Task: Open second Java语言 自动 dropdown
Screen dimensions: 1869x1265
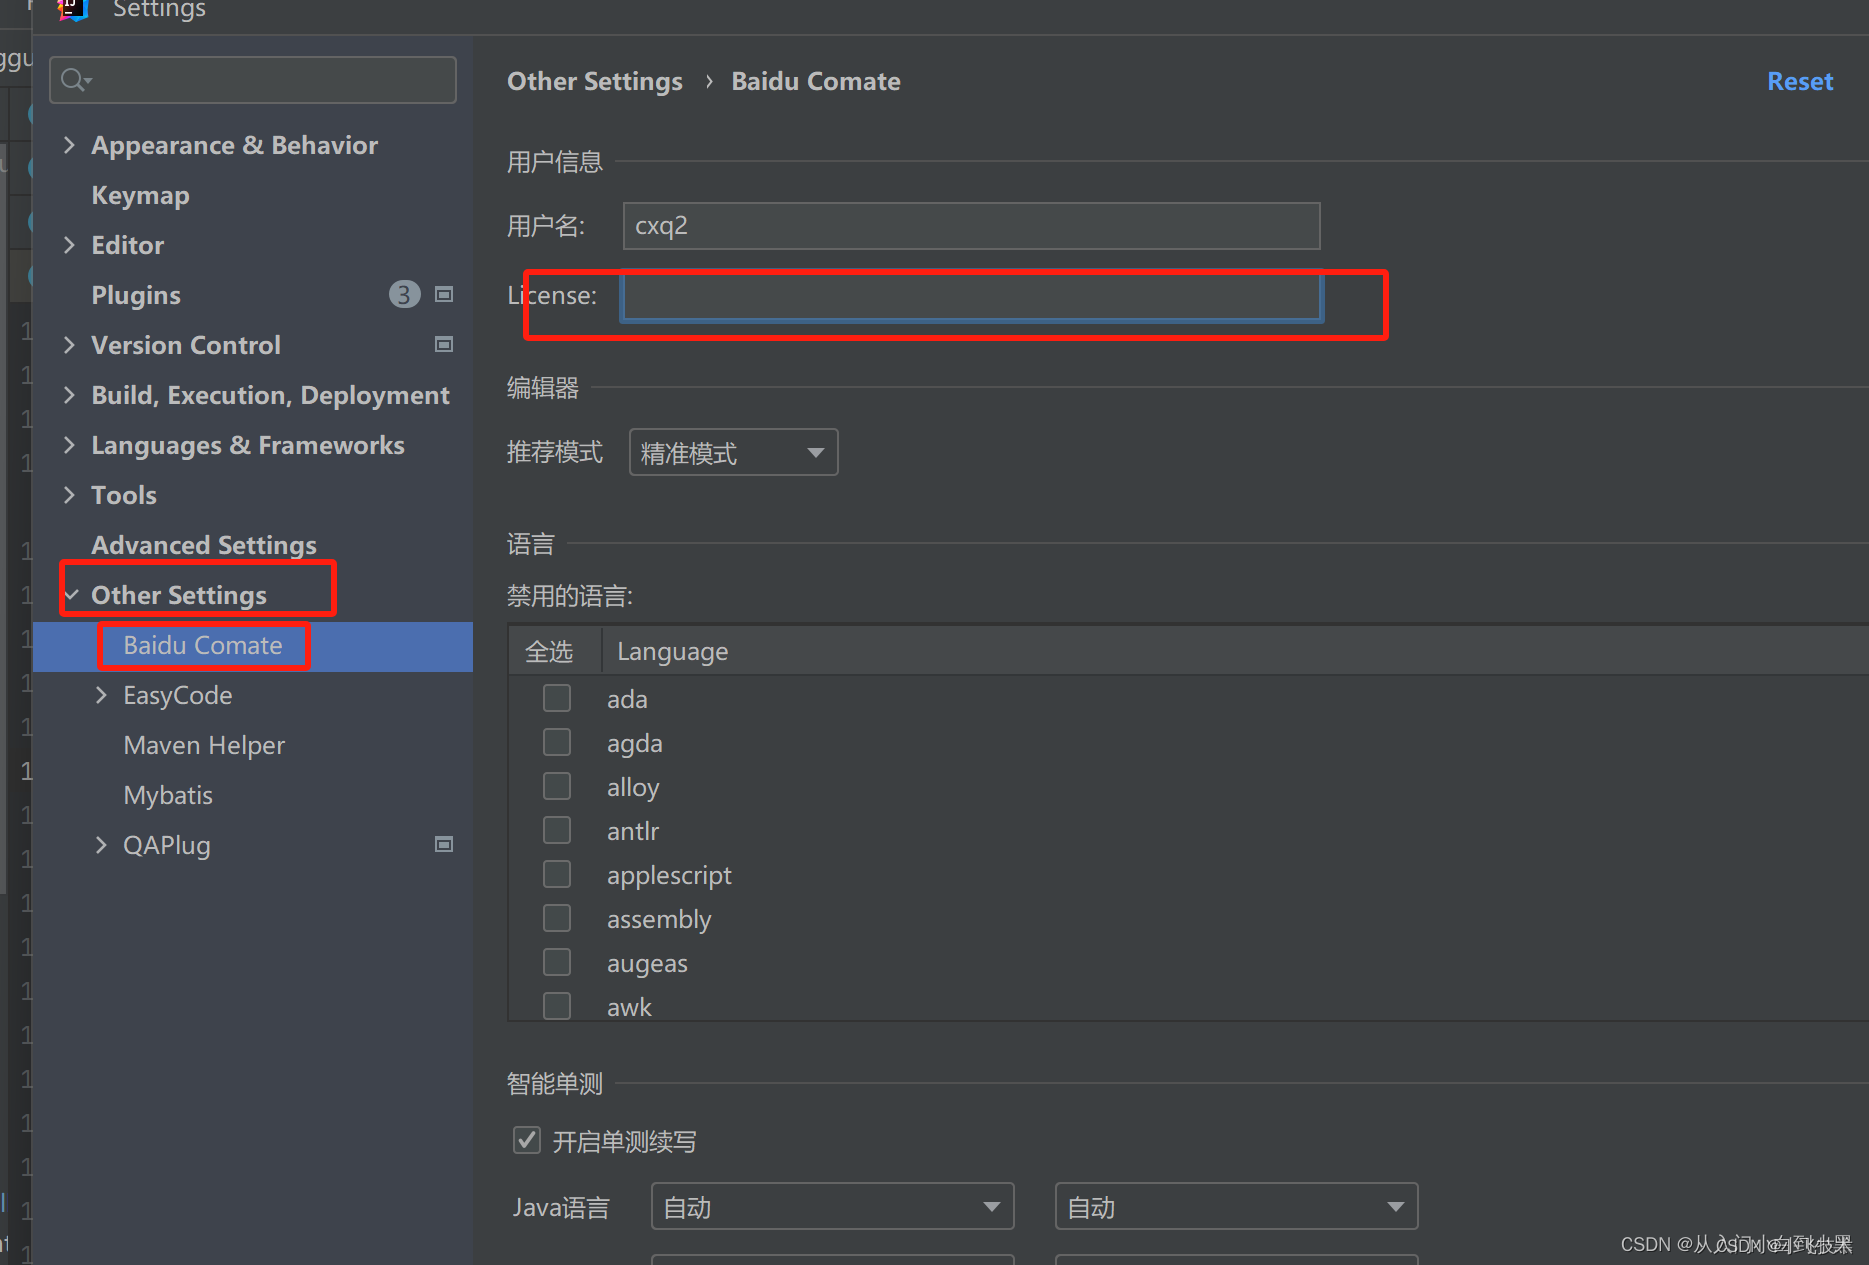Action: 1236,1207
